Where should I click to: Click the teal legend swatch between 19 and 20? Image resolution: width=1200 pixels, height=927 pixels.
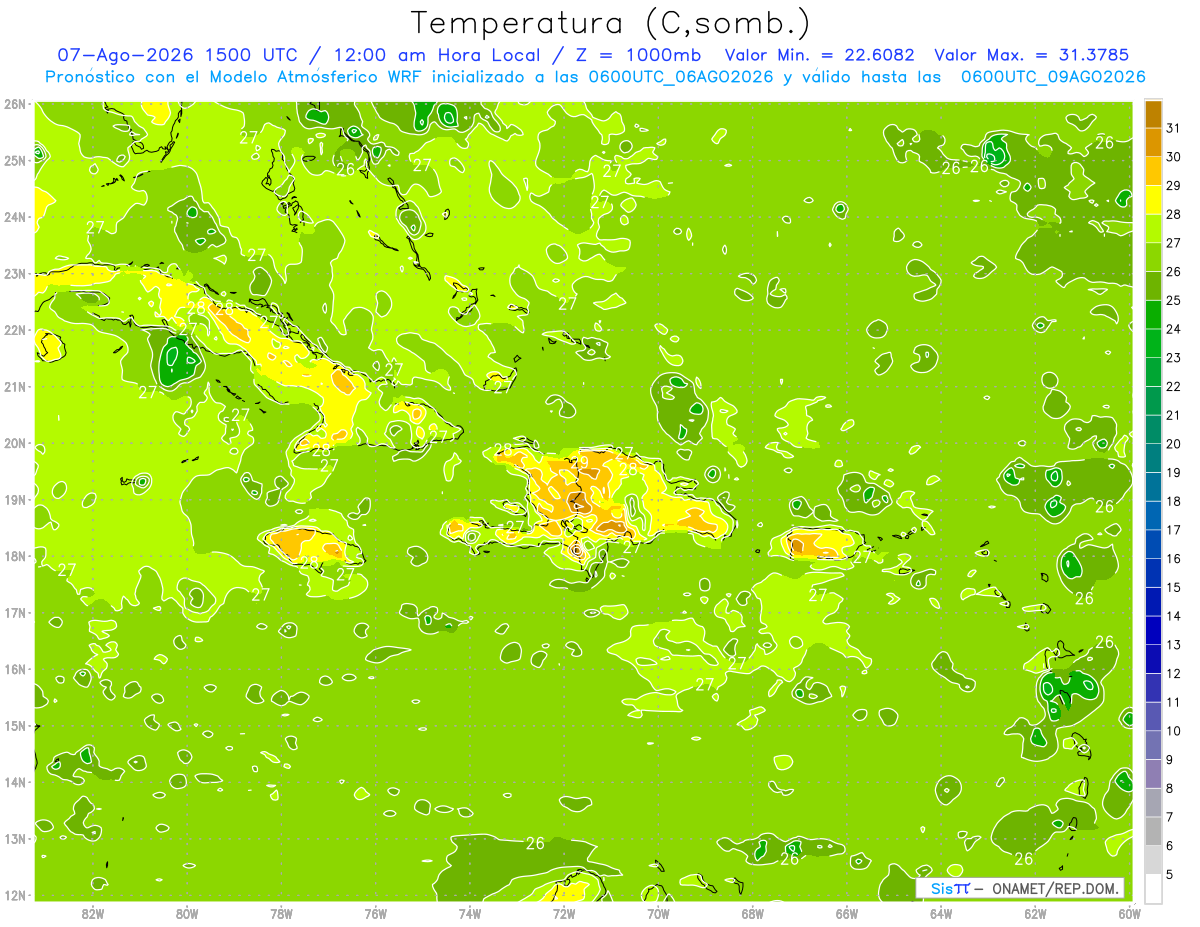point(1153,459)
